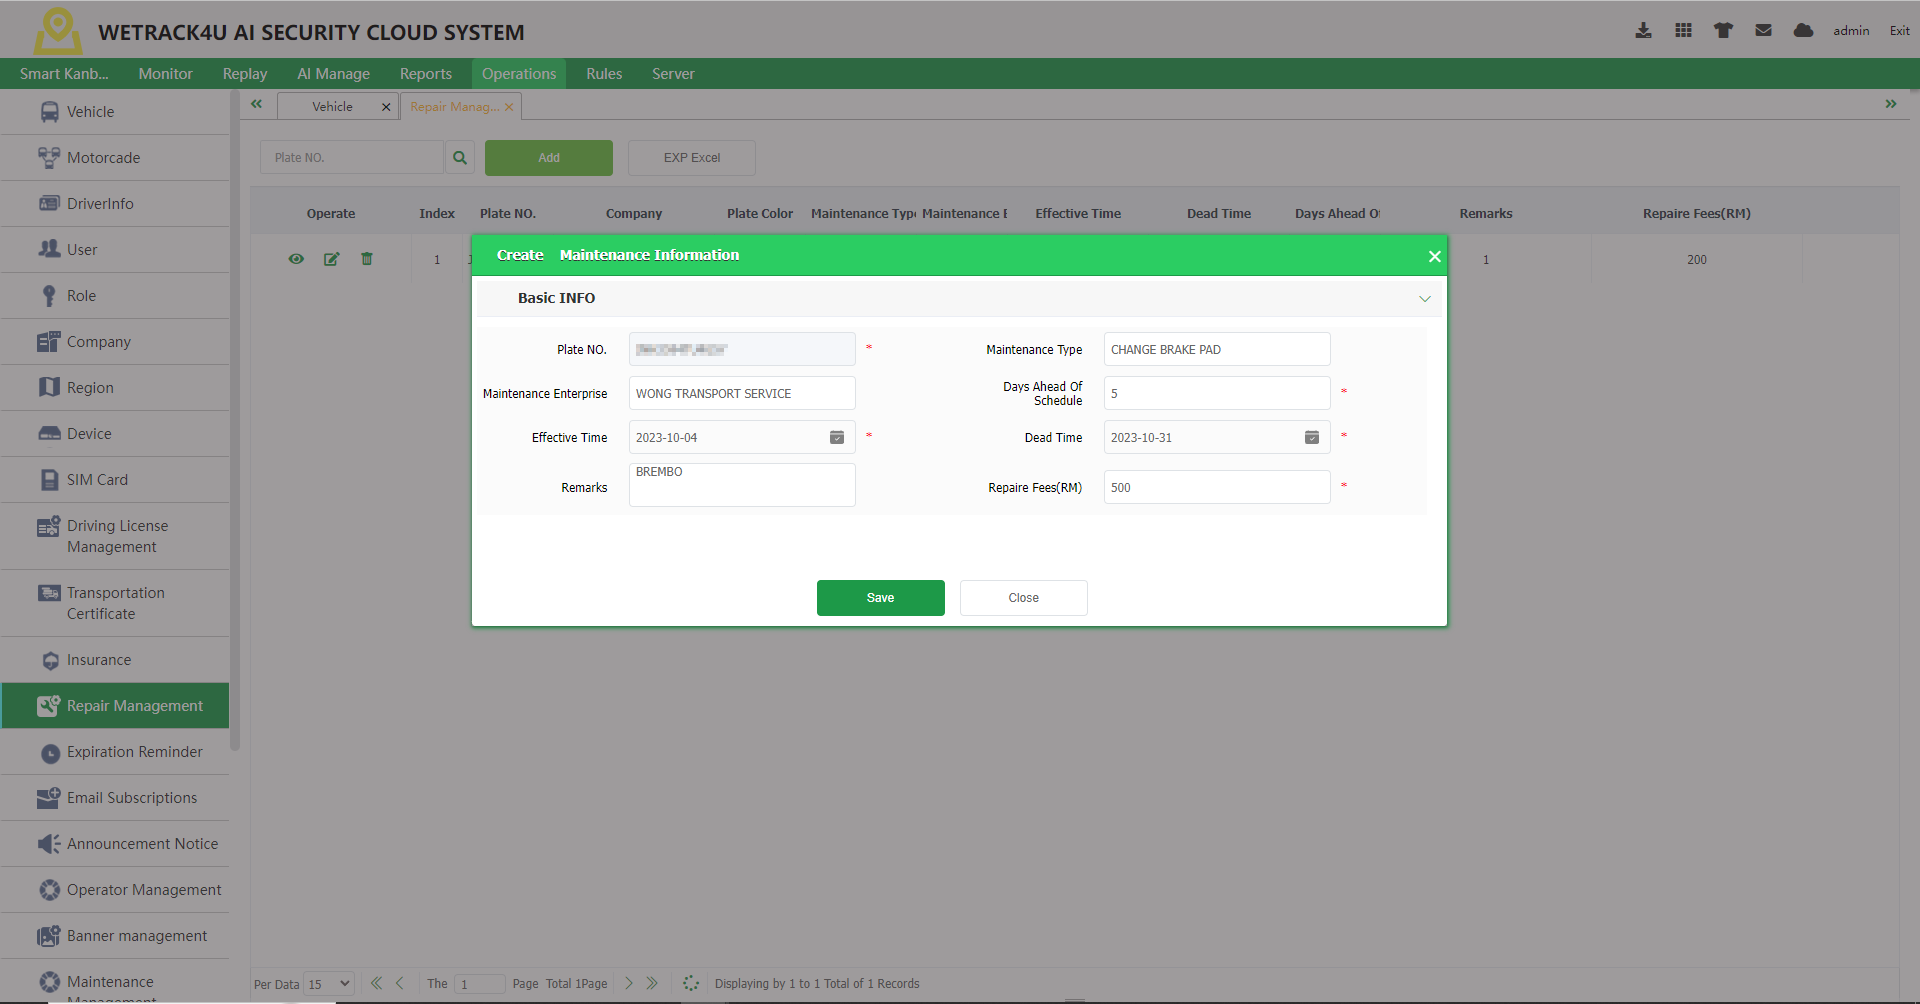Viewport: 1920px width, 1004px height.
Task: Click the plate search magnifier icon
Action: coord(459,157)
